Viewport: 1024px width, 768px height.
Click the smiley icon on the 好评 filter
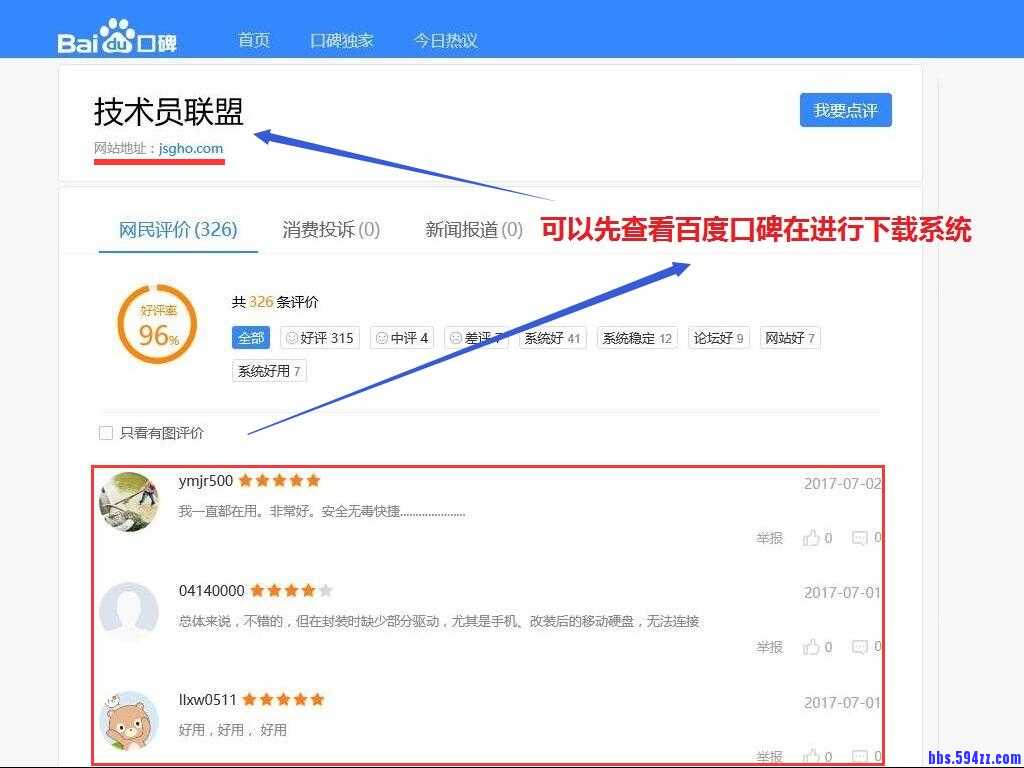(292, 338)
